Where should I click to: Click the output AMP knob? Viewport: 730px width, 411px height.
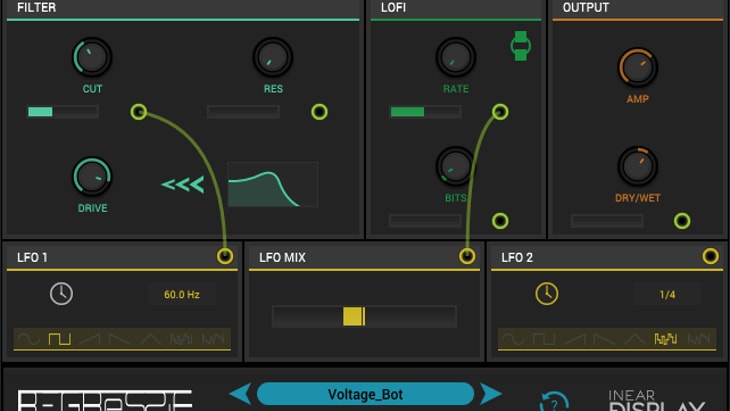637,67
